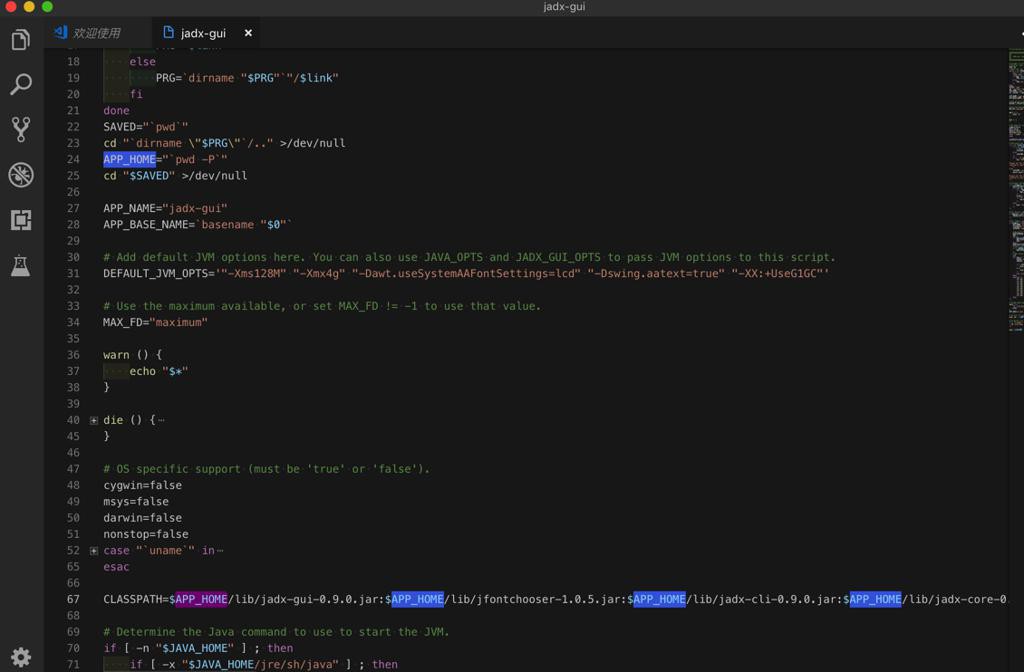The width and height of the screenshot is (1024, 672).
Task: Click the "esac" keyword
Action: 116,567
